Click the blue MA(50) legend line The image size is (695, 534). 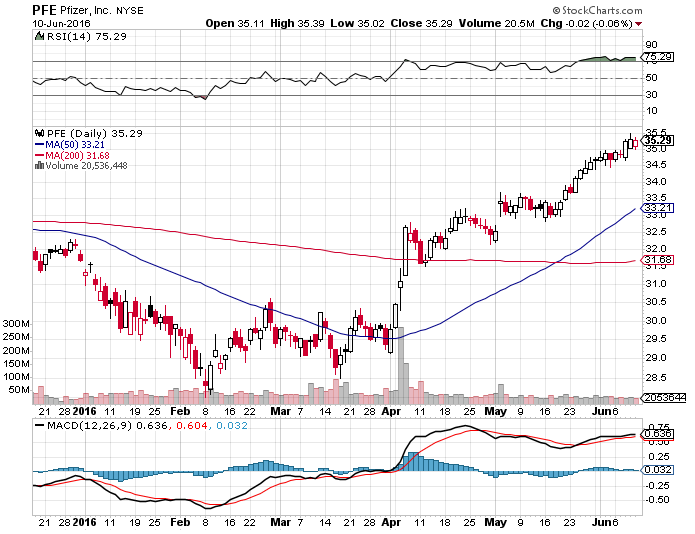[x=39, y=144]
